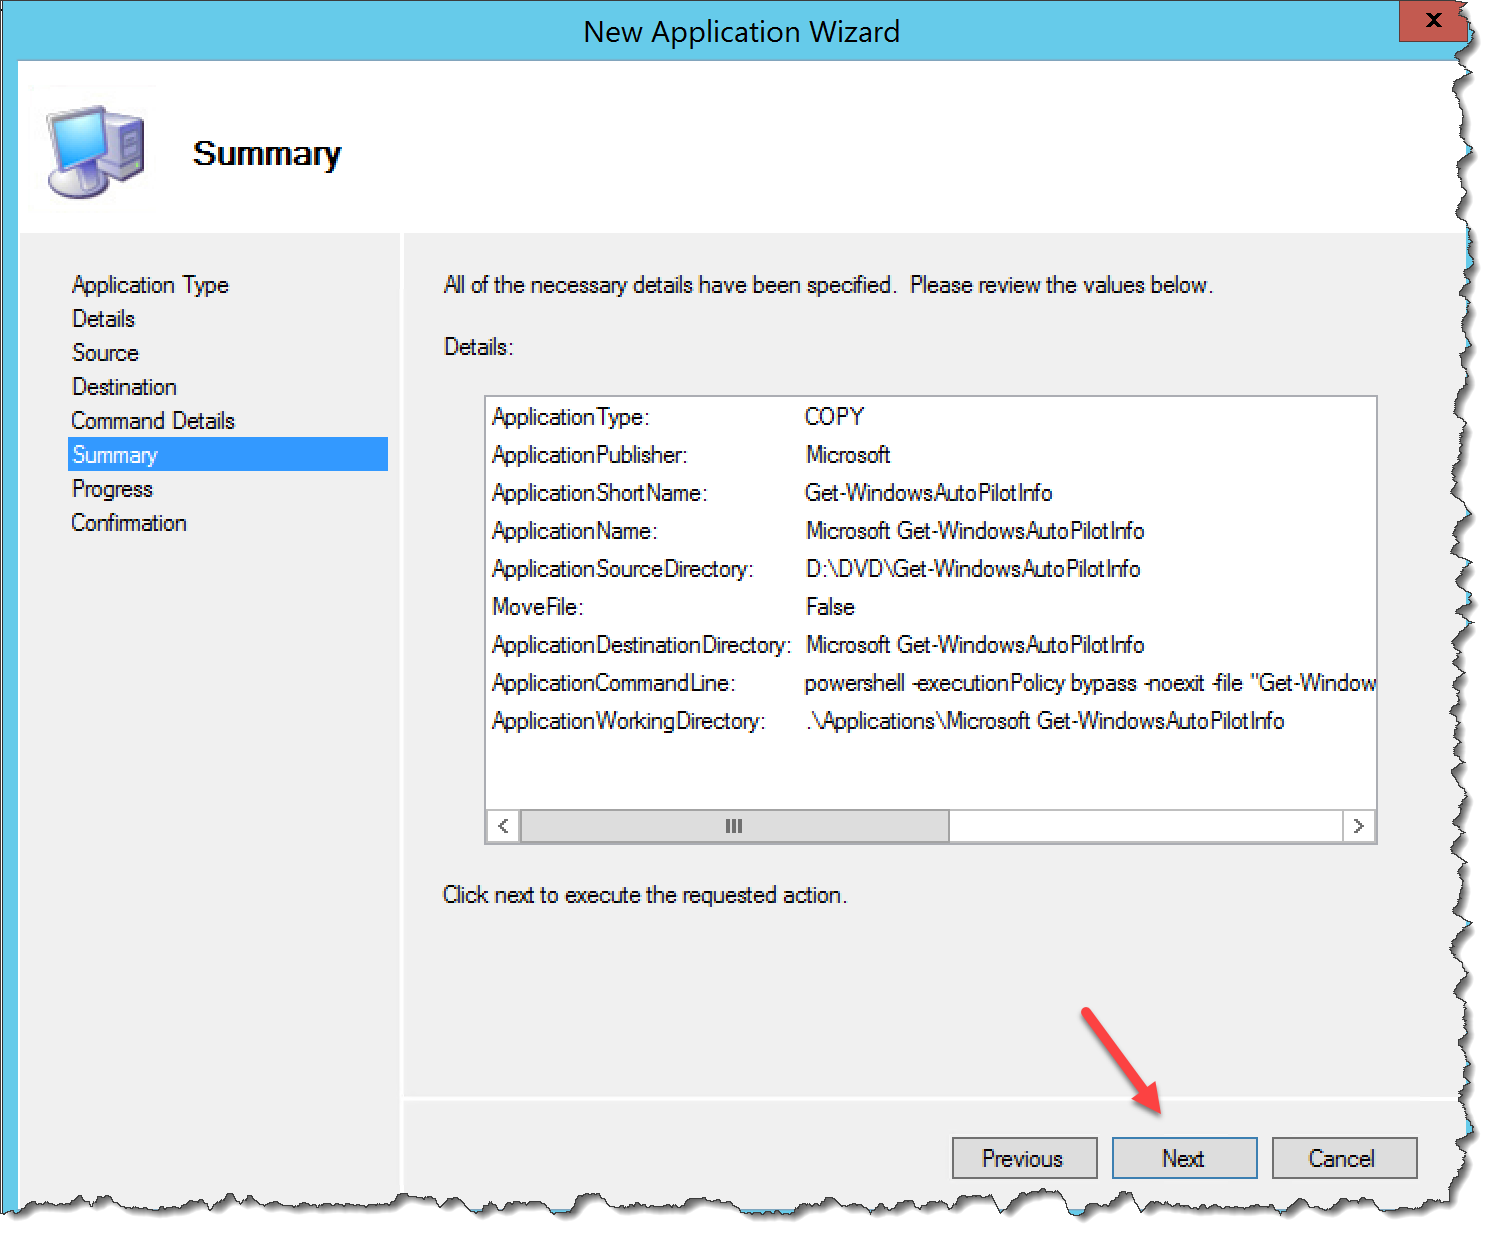Viewport: 1496px width, 1238px height.
Task: Click the Next button
Action: tap(1184, 1158)
